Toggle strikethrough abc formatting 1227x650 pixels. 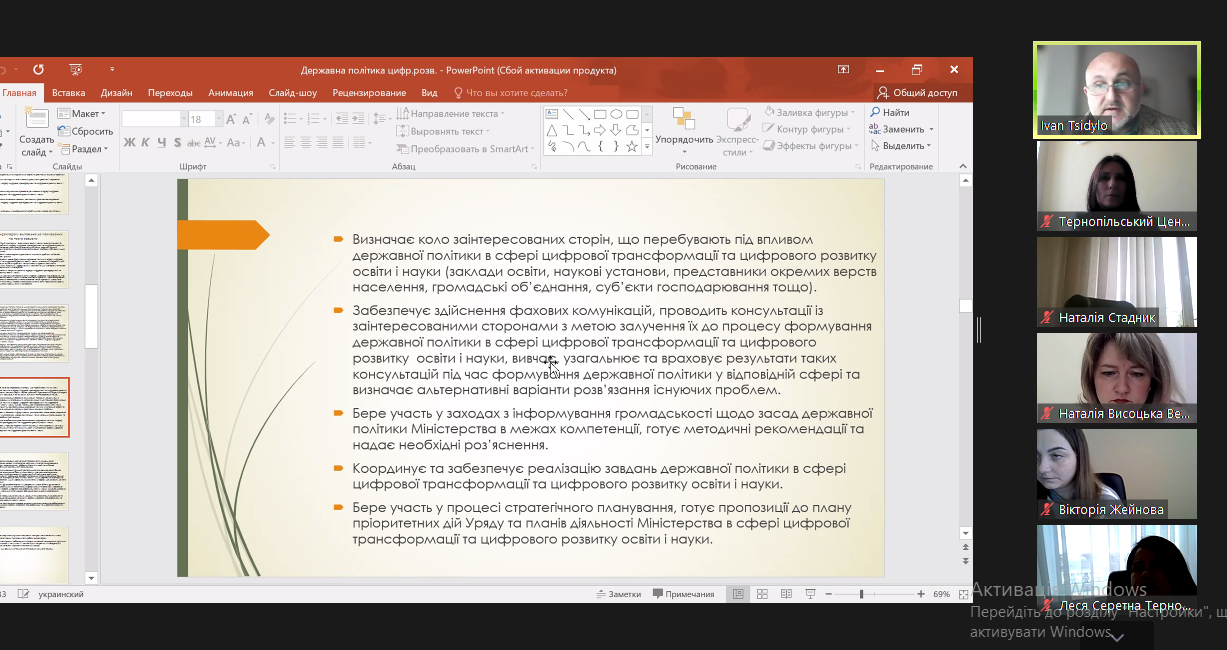[194, 143]
